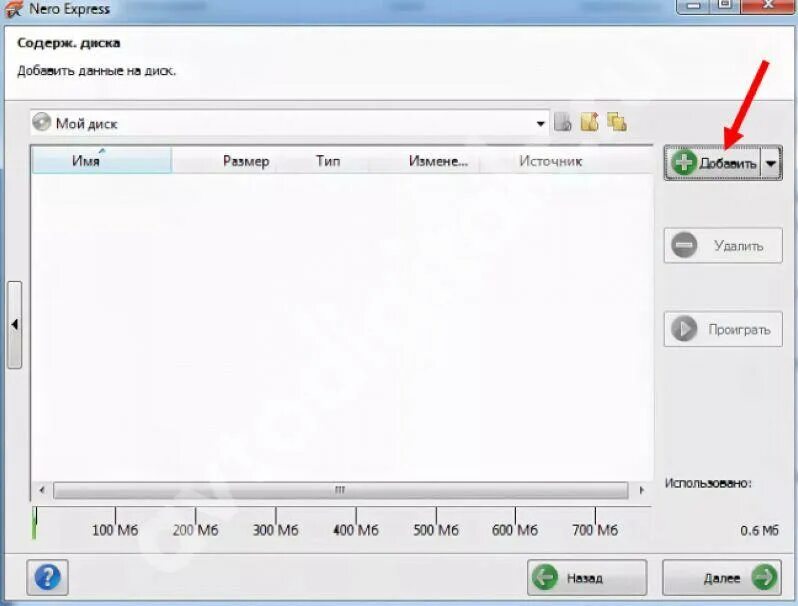Click the 200 Мб capacity marker
This screenshot has width=798, height=606.
(x=195, y=530)
